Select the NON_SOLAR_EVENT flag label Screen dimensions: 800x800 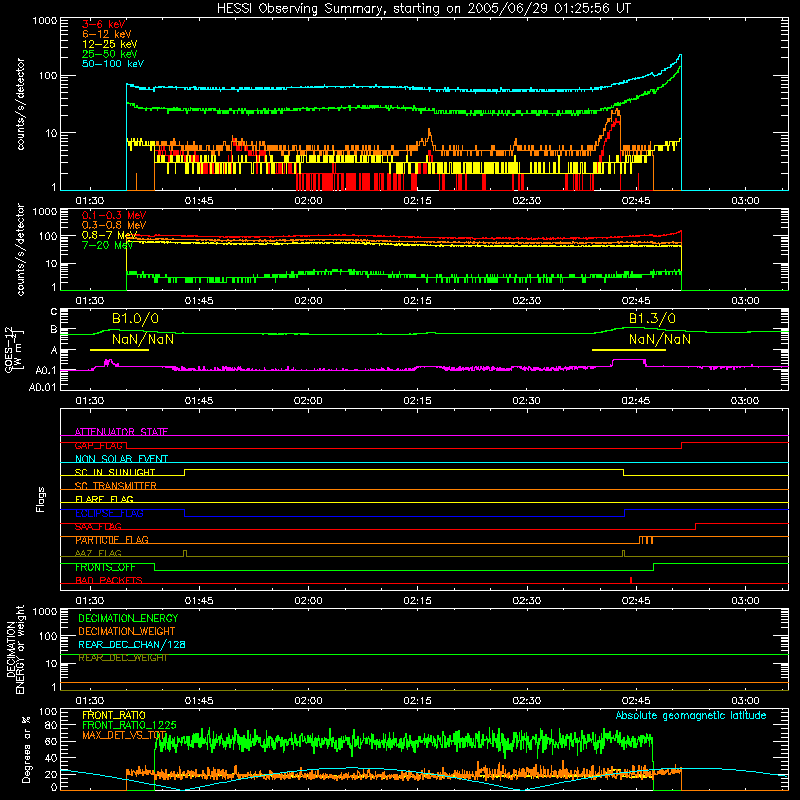pyautogui.click(x=121, y=459)
